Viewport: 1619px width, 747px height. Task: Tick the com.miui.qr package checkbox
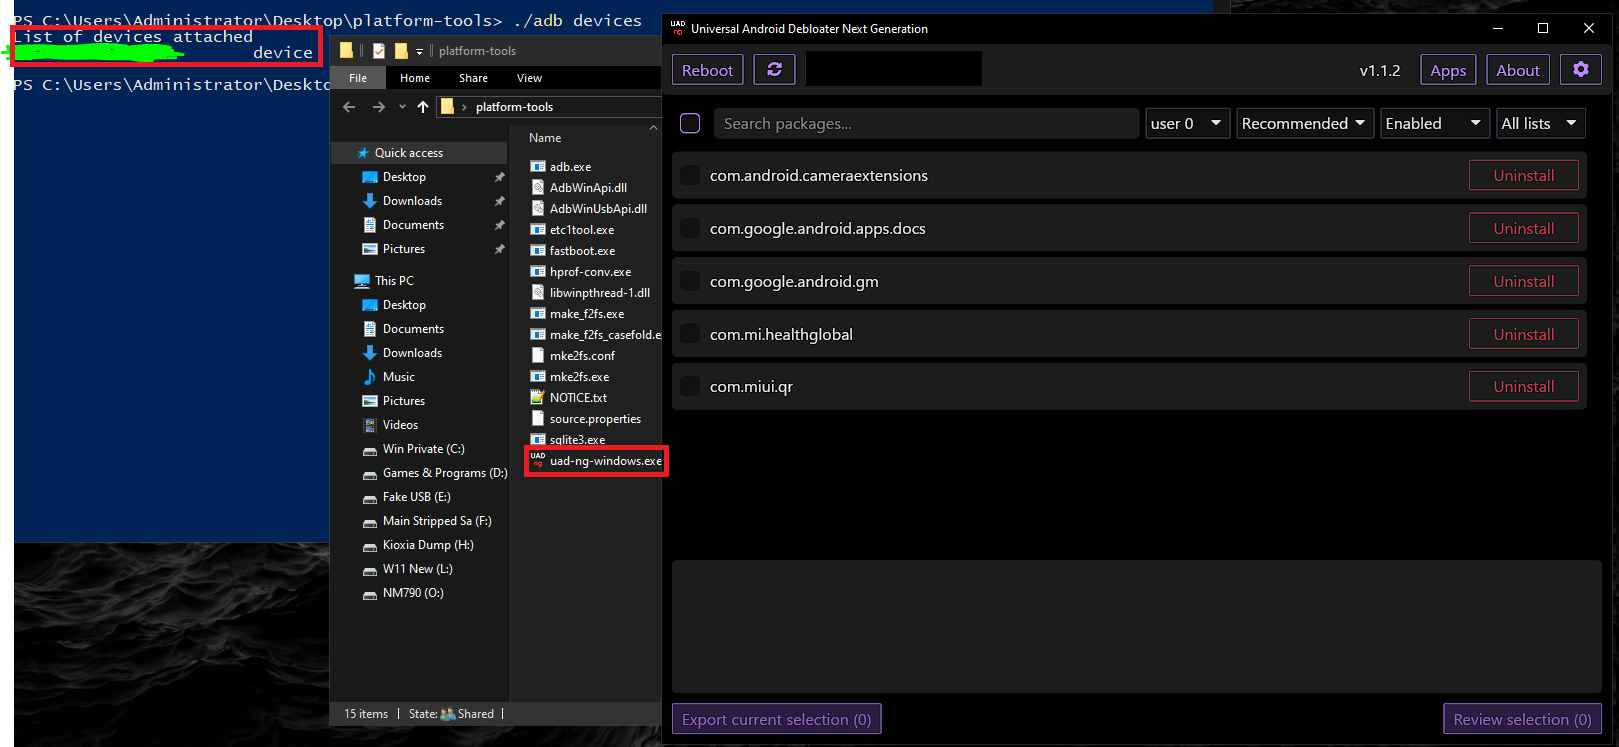[x=690, y=386]
